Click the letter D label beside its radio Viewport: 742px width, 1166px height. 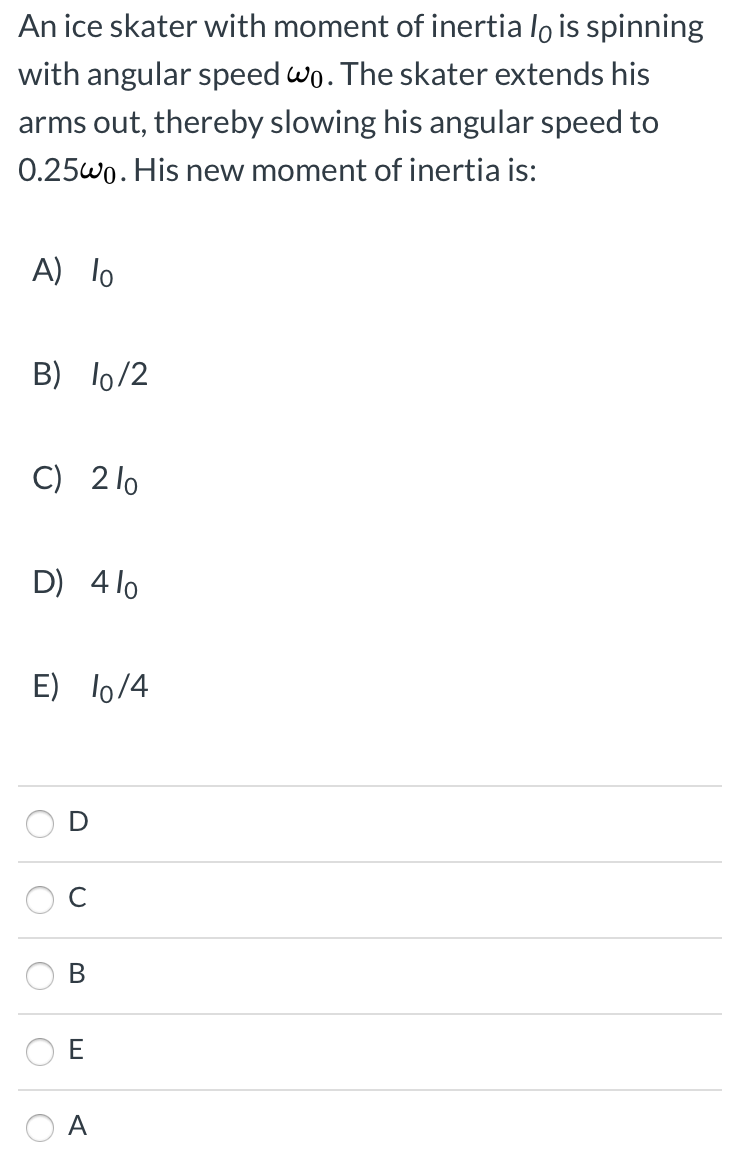point(78,824)
